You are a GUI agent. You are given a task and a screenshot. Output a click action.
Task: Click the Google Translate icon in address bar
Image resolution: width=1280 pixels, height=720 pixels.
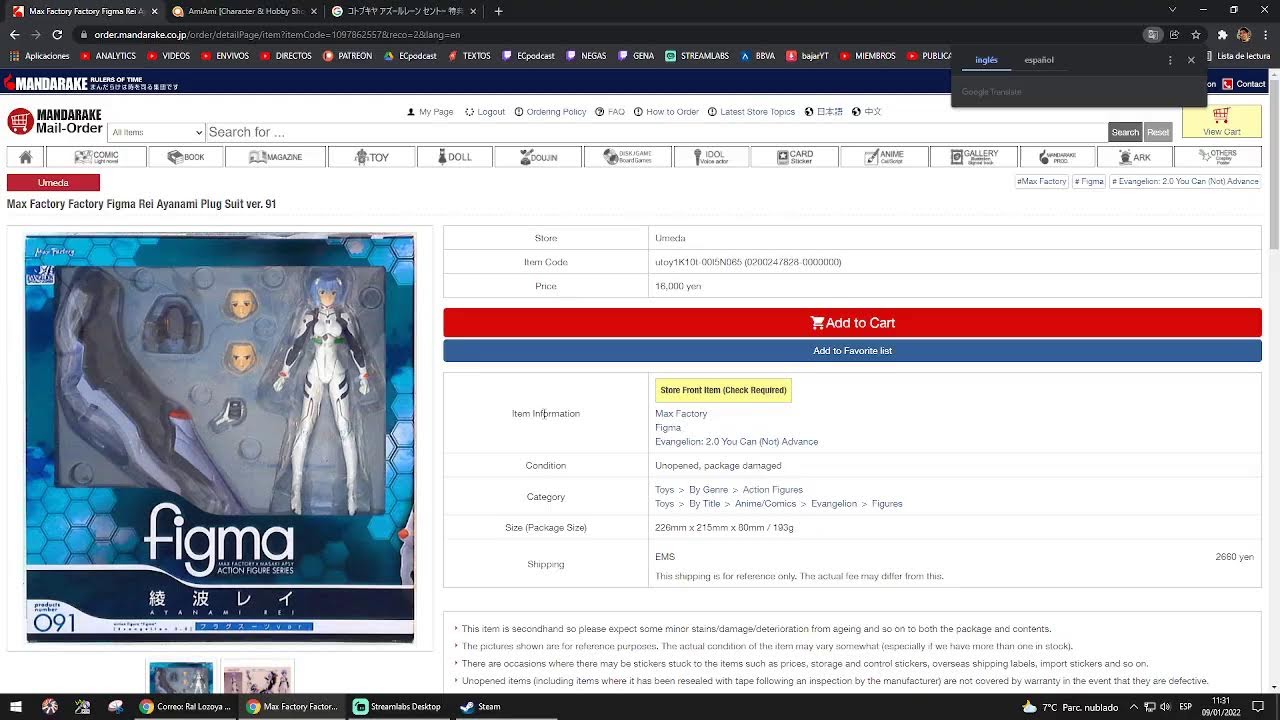click(1153, 34)
